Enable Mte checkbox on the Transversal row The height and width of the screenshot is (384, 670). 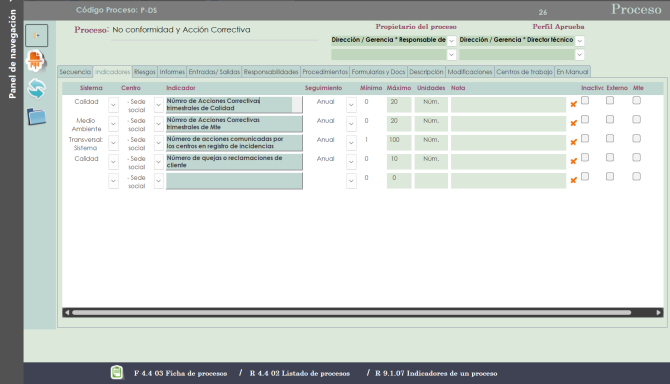pos(636,138)
